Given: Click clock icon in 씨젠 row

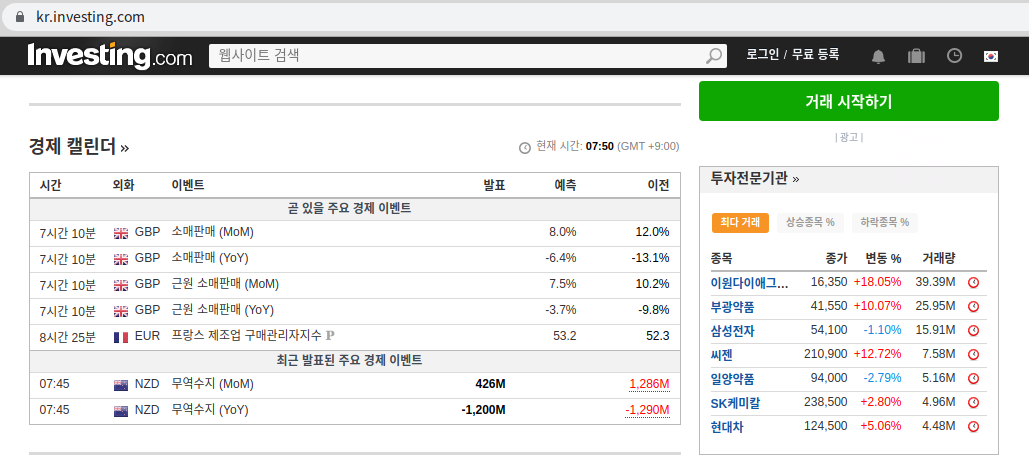Looking at the screenshot, I should [x=974, y=354].
